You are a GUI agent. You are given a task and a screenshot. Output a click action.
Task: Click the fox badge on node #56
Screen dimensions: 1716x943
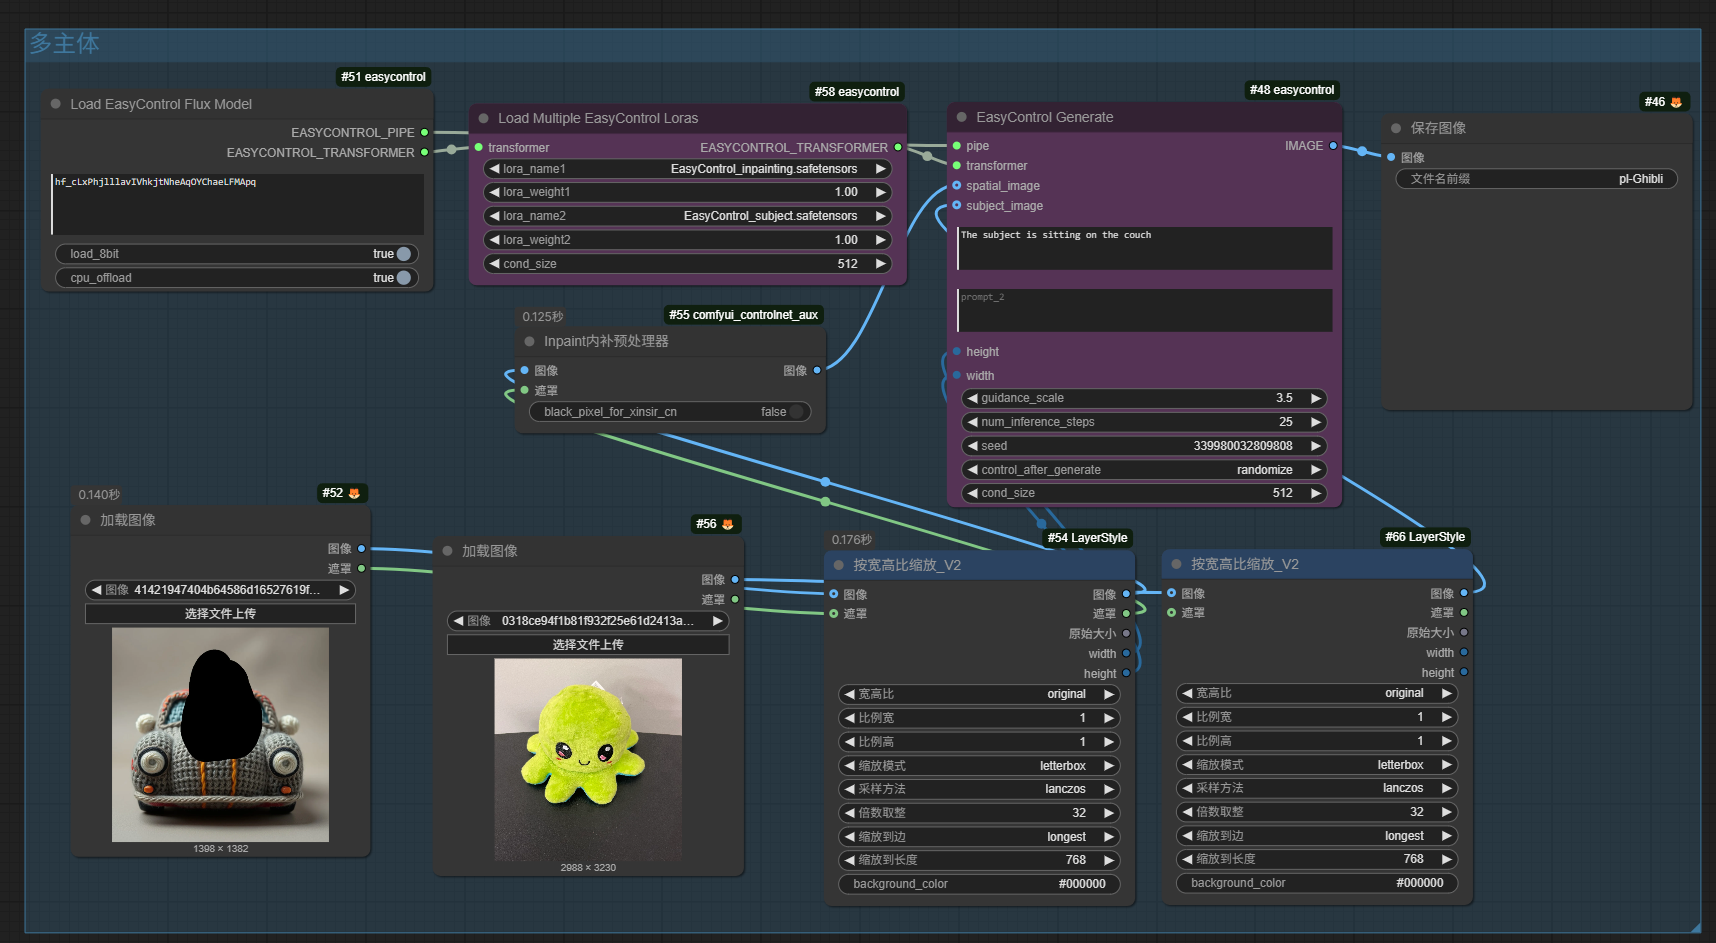727,524
